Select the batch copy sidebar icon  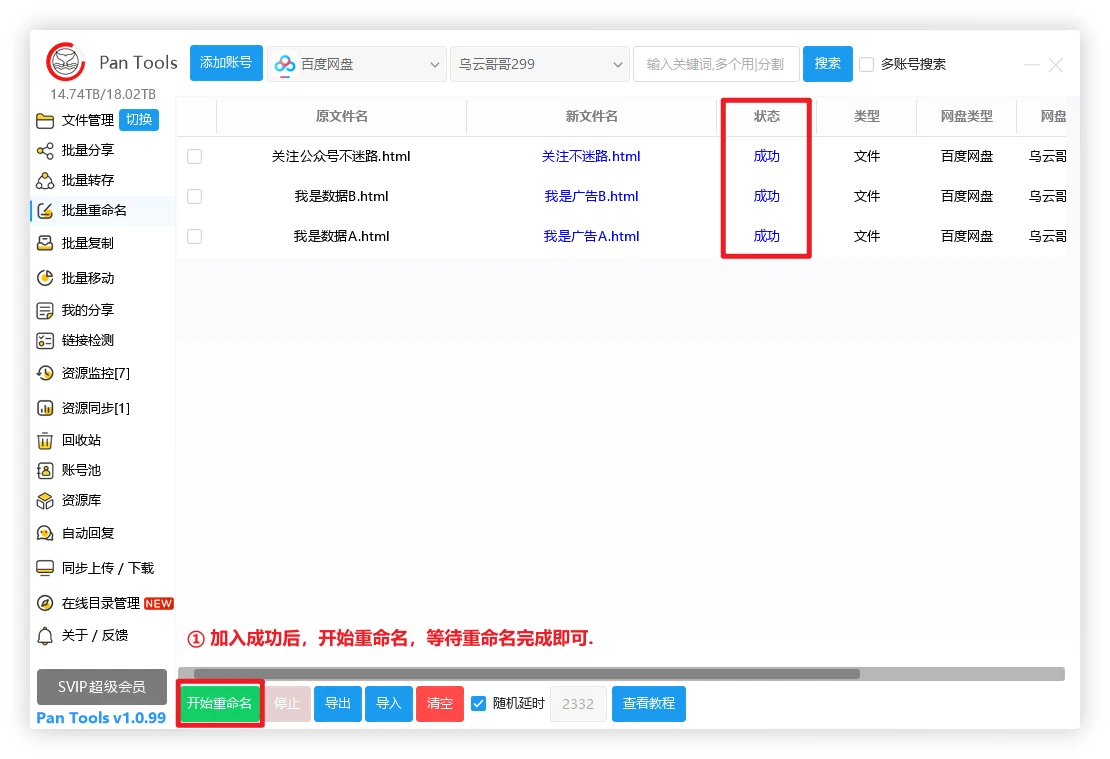[45, 243]
